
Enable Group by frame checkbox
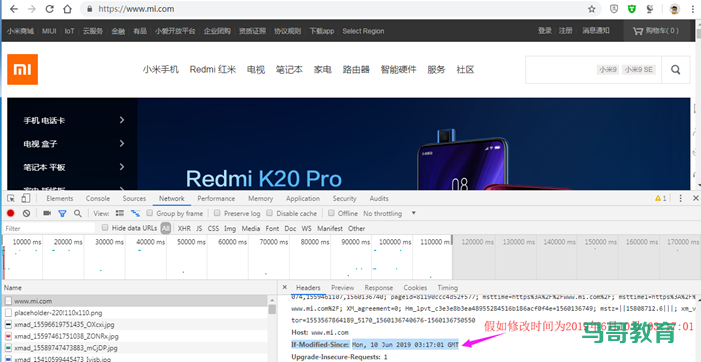(150, 213)
